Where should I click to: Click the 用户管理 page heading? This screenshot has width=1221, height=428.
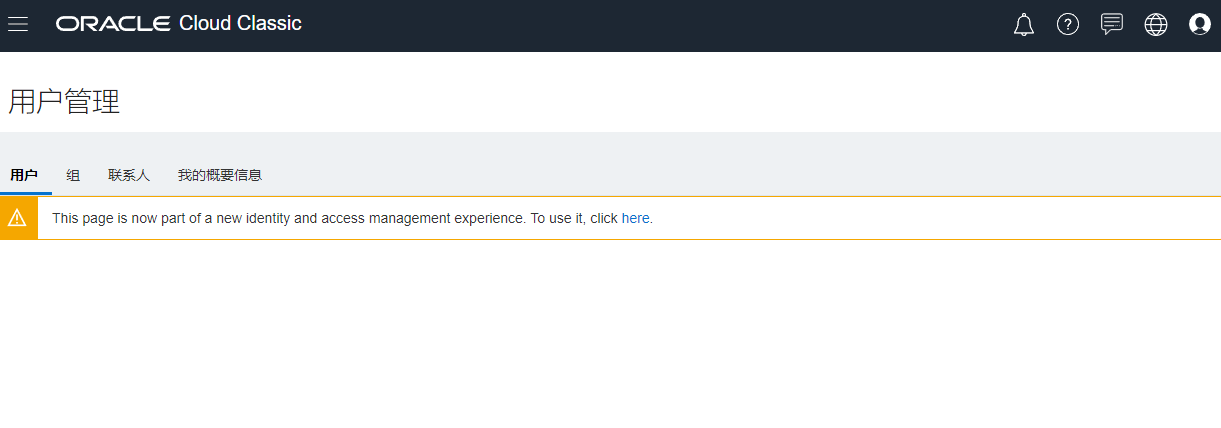click(x=64, y=102)
